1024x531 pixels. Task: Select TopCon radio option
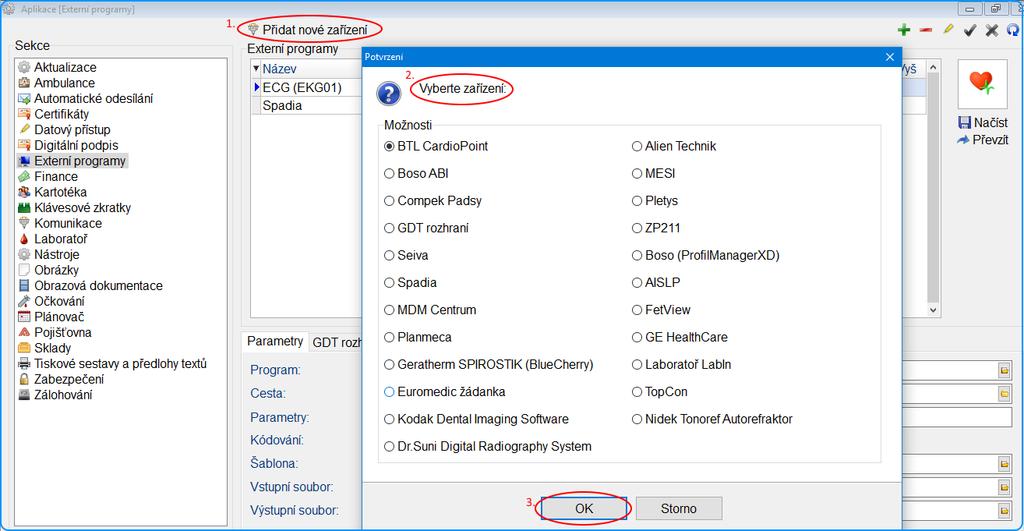point(660,393)
